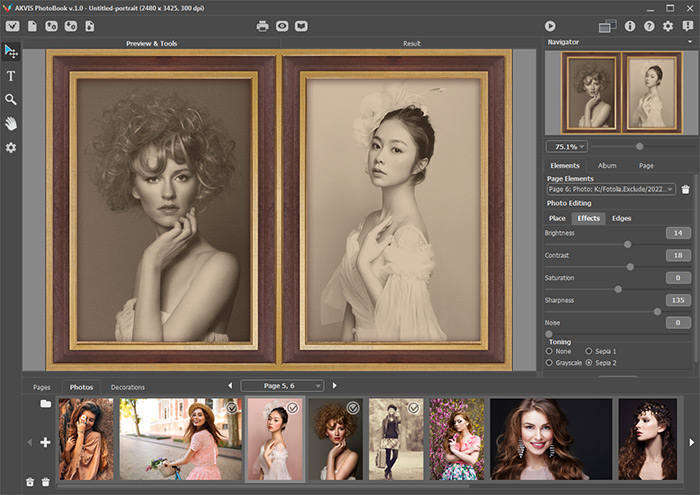Toggle checkmark on curly-haired woman thumbnail
The width and height of the screenshot is (700, 495).
pyautogui.click(x=353, y=408)
